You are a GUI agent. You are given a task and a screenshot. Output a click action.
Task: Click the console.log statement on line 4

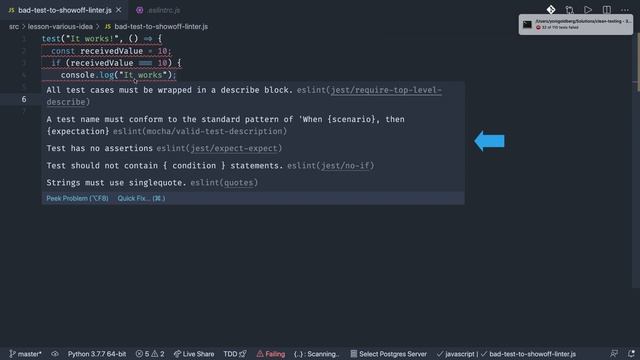[118, 75]
